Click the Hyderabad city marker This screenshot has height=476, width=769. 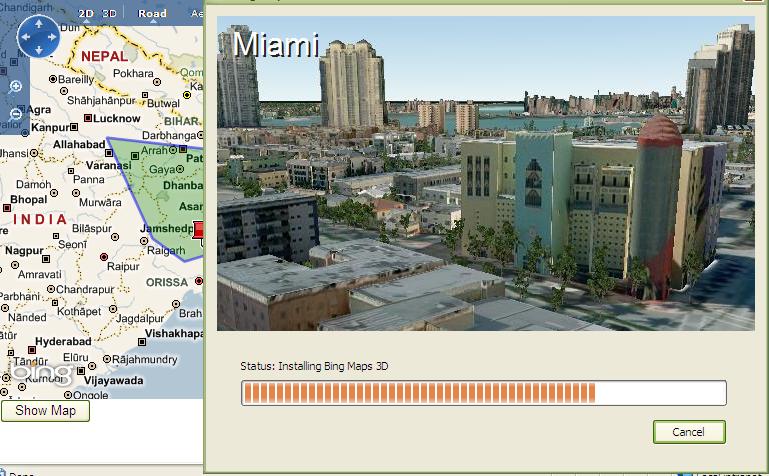[x=32, y=350]
